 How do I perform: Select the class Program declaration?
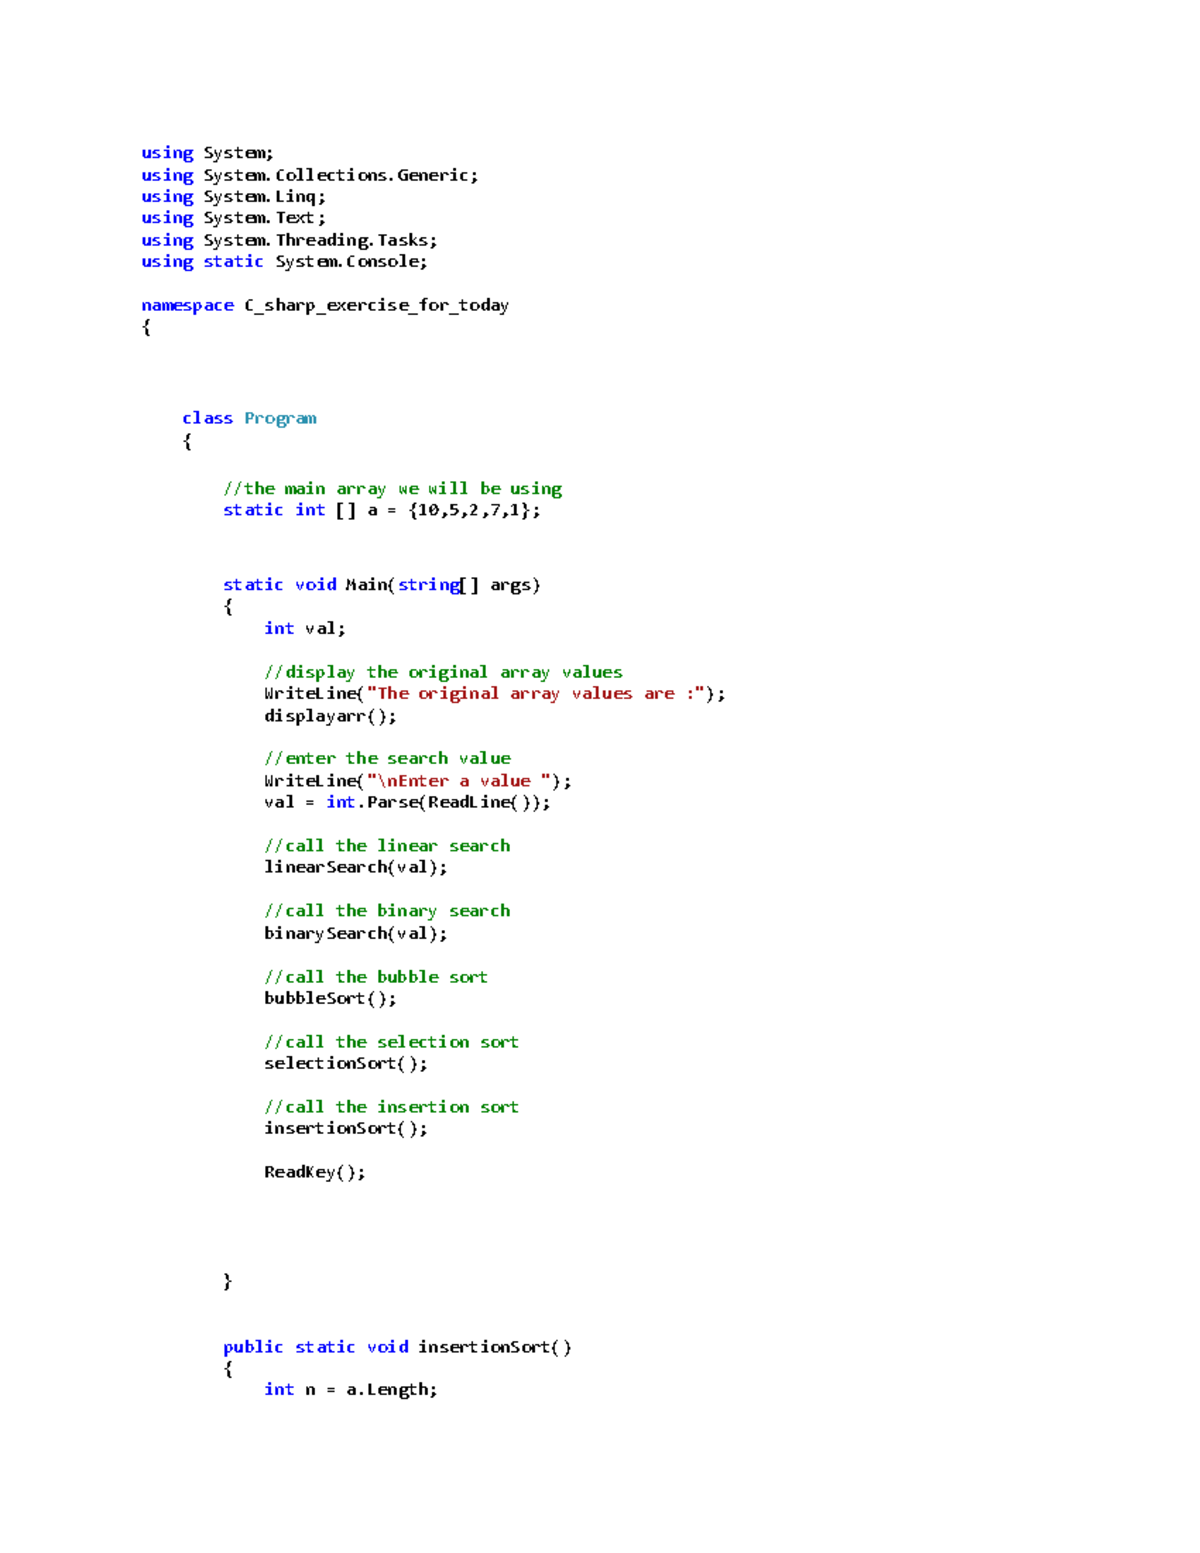point(247,418)
